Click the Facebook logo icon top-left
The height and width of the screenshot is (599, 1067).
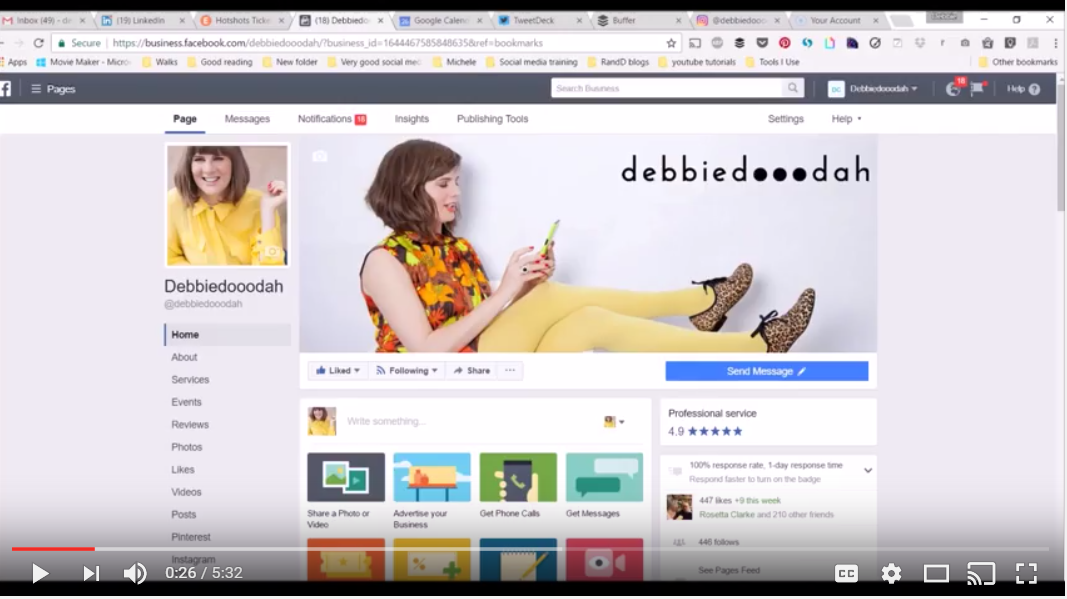7,88
